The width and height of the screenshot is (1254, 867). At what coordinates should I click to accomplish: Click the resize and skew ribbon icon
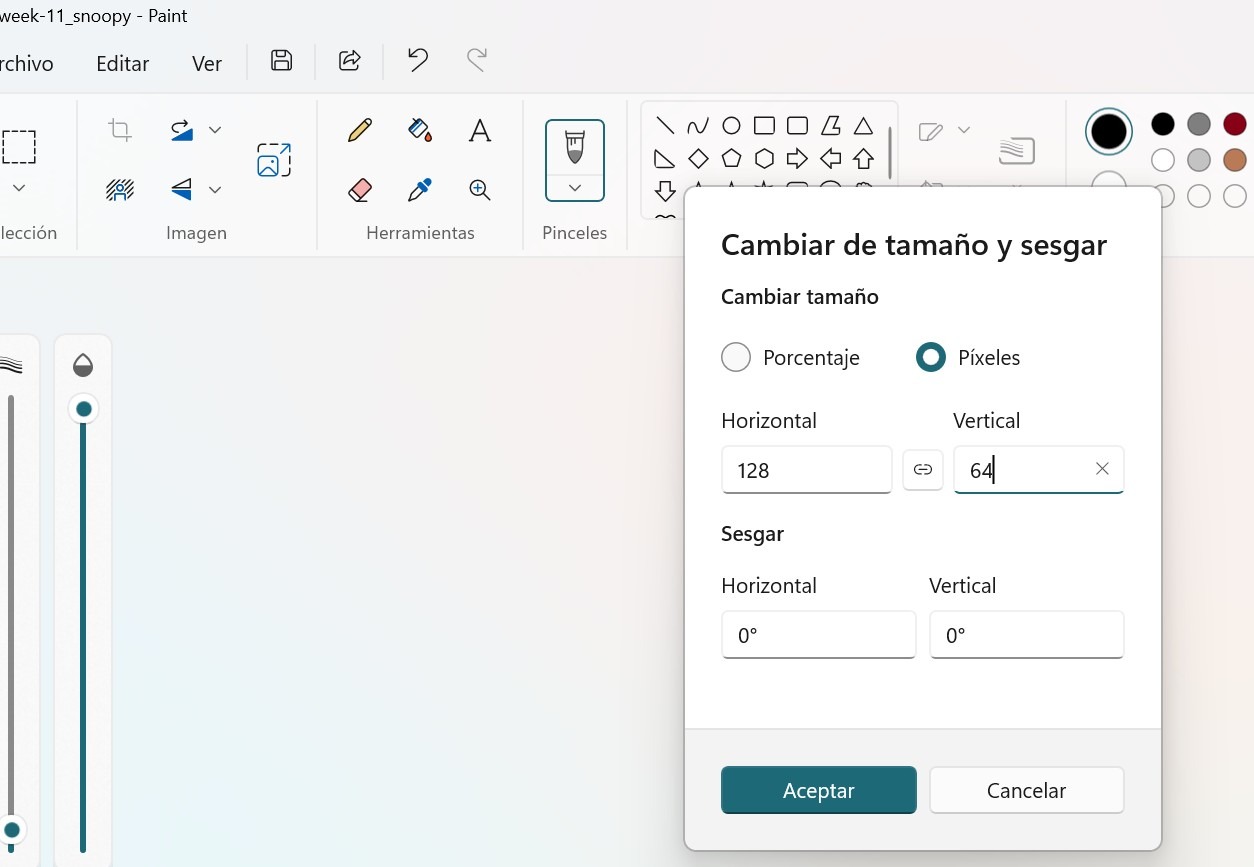[274, 160]
